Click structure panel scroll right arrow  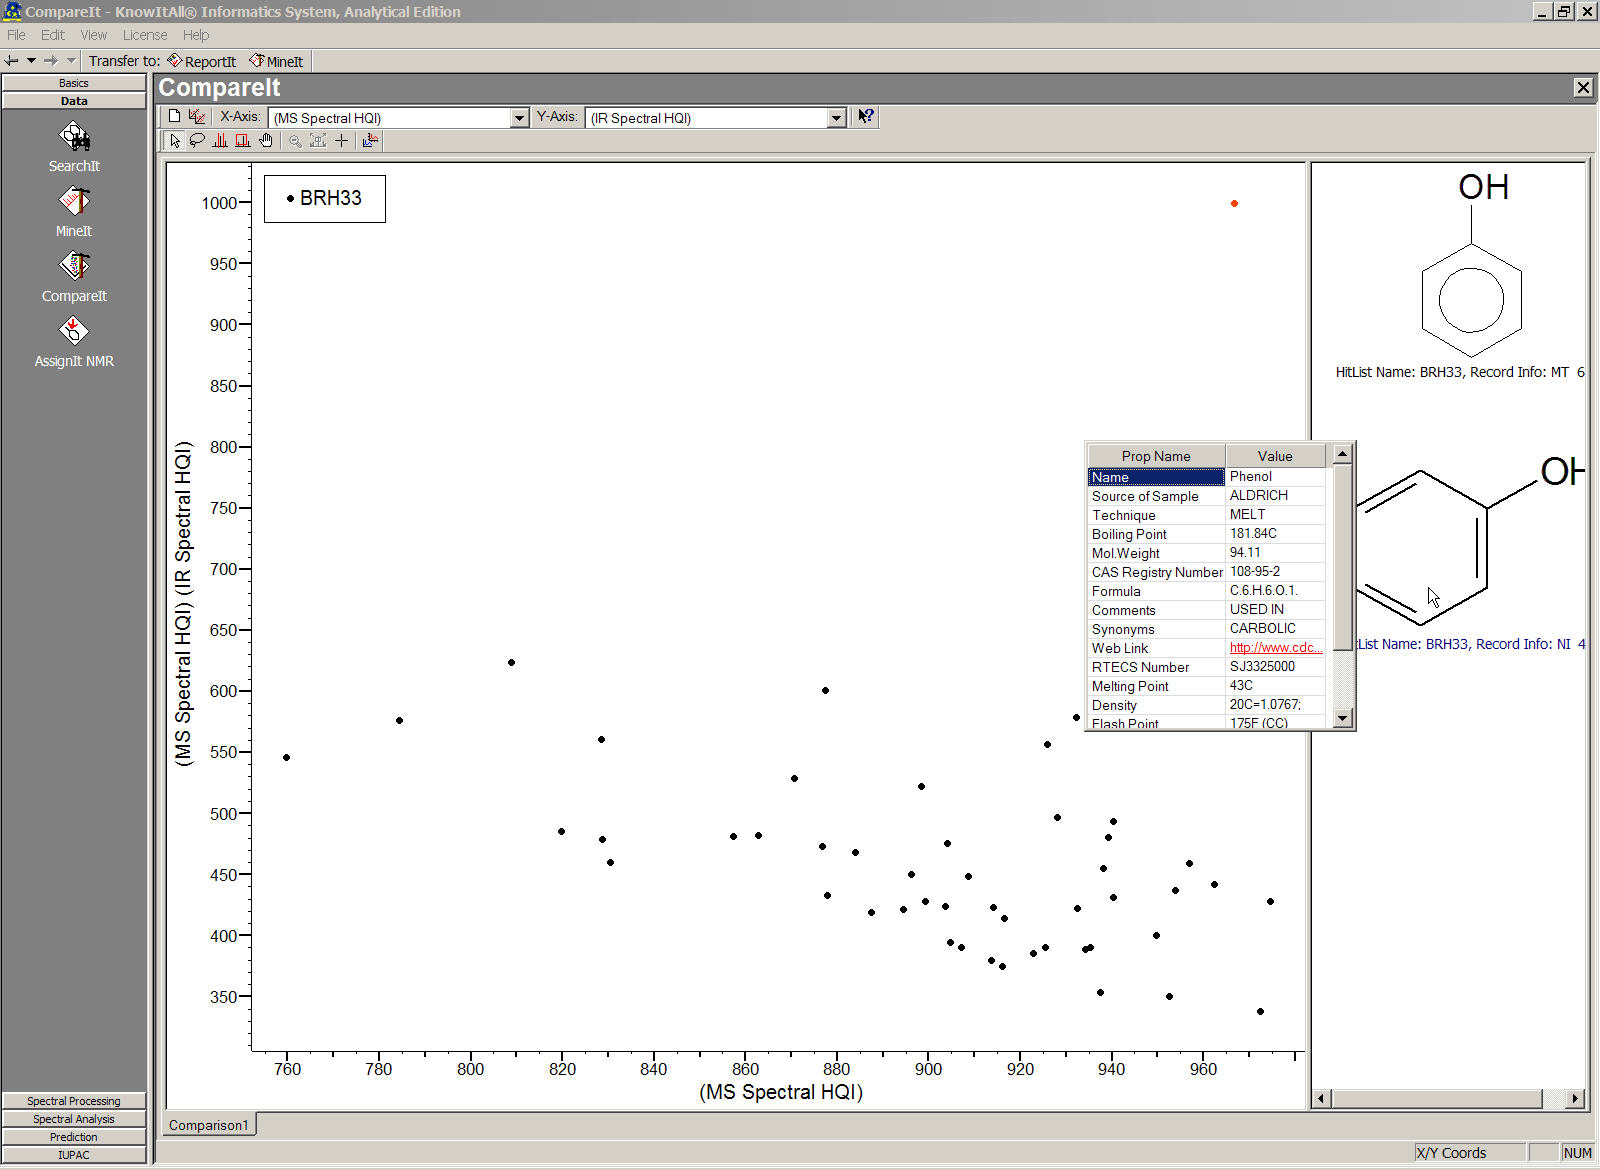(x=1575, y=1099)
